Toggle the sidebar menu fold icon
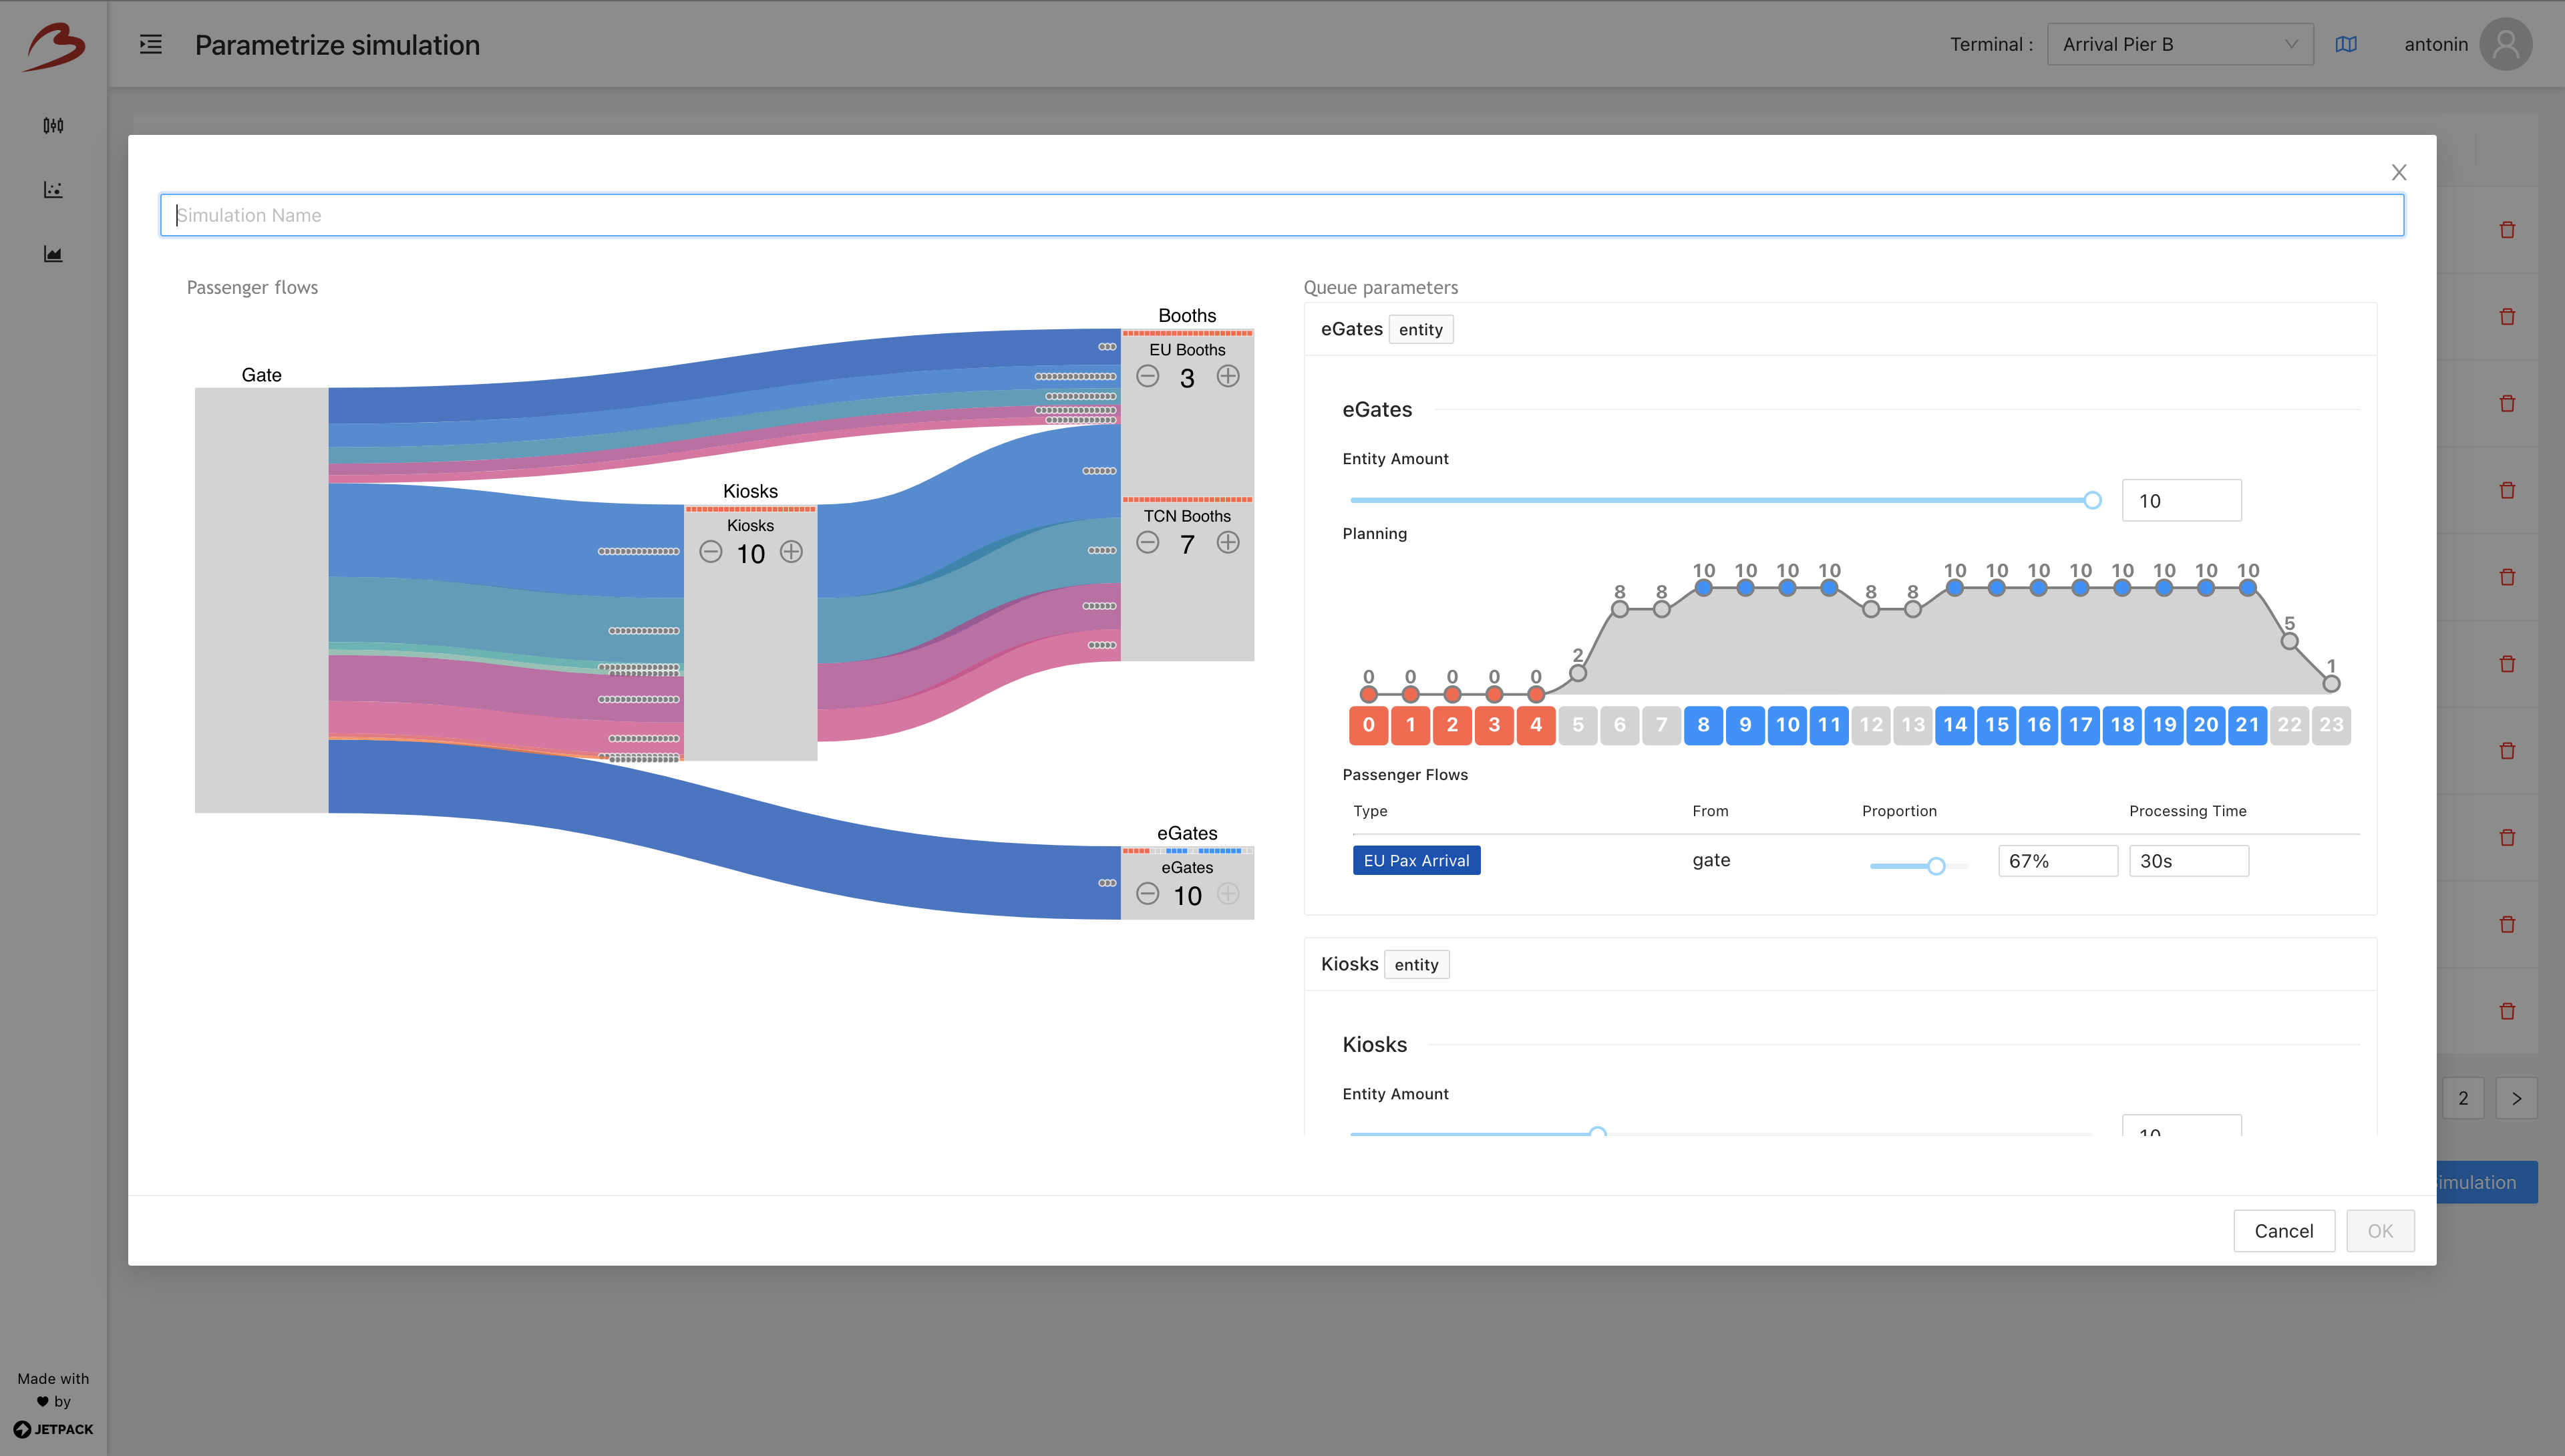 pos(151,44)
